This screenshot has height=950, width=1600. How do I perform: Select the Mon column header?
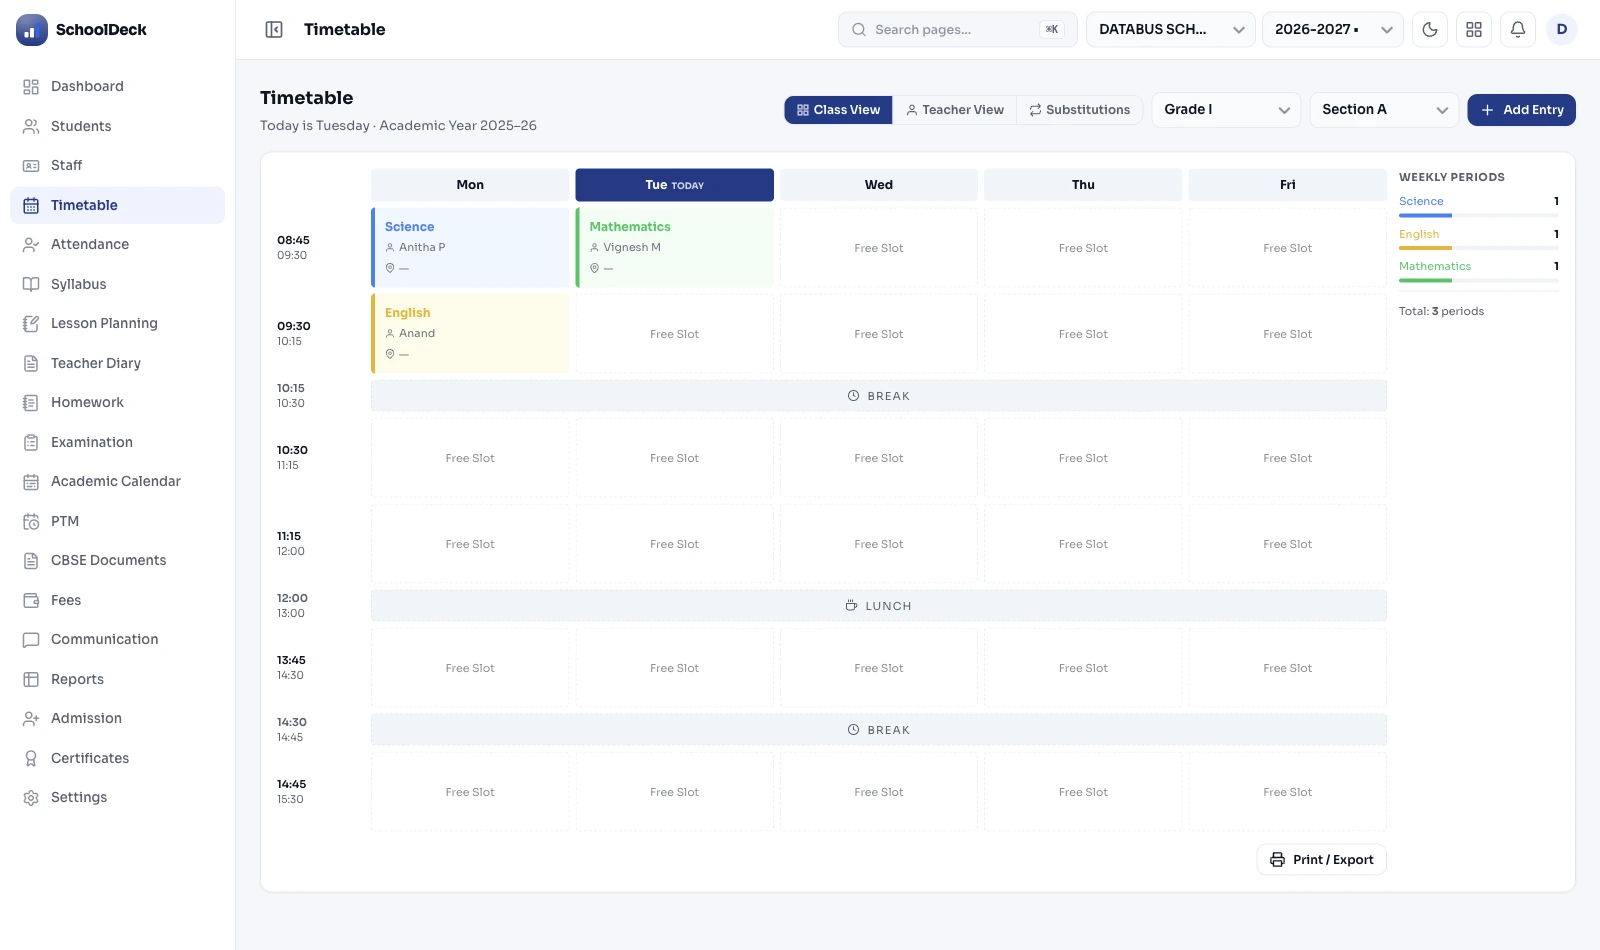click(x=470, y=185)
